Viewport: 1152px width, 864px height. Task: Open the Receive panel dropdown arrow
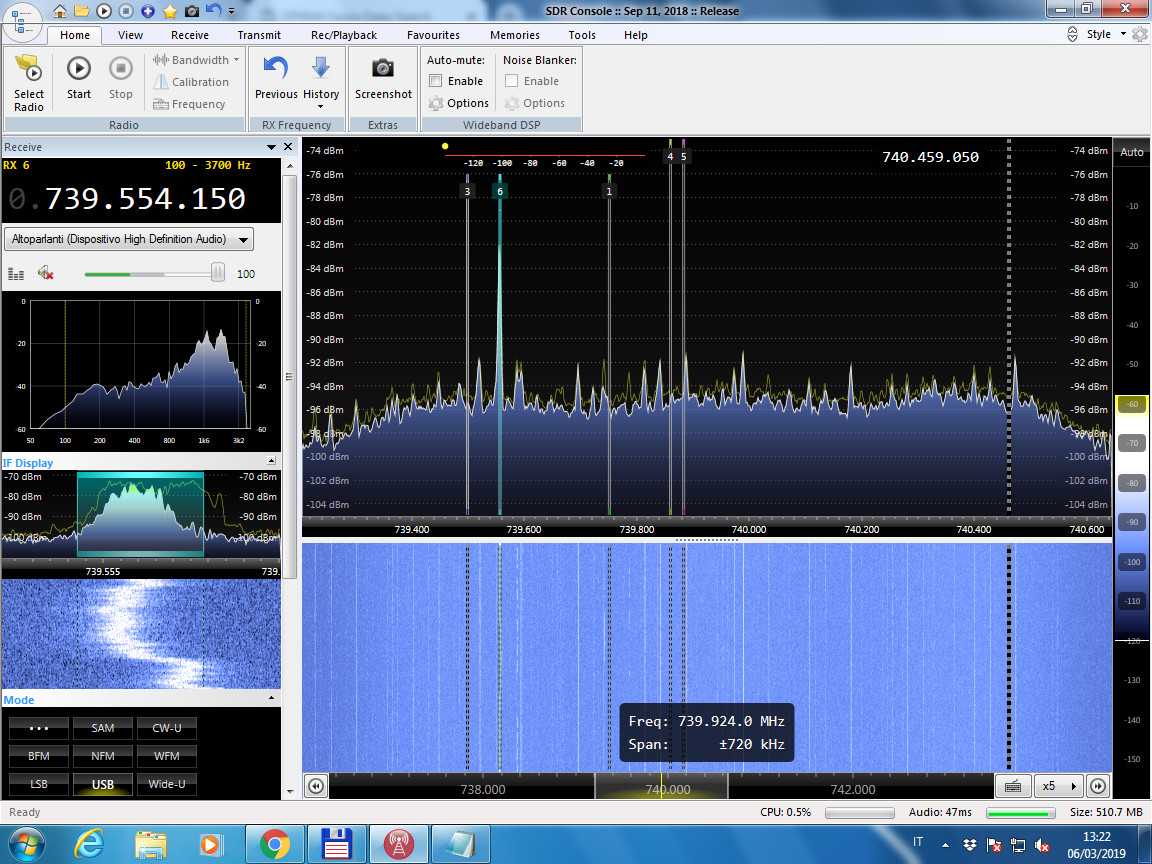[271, 147]
